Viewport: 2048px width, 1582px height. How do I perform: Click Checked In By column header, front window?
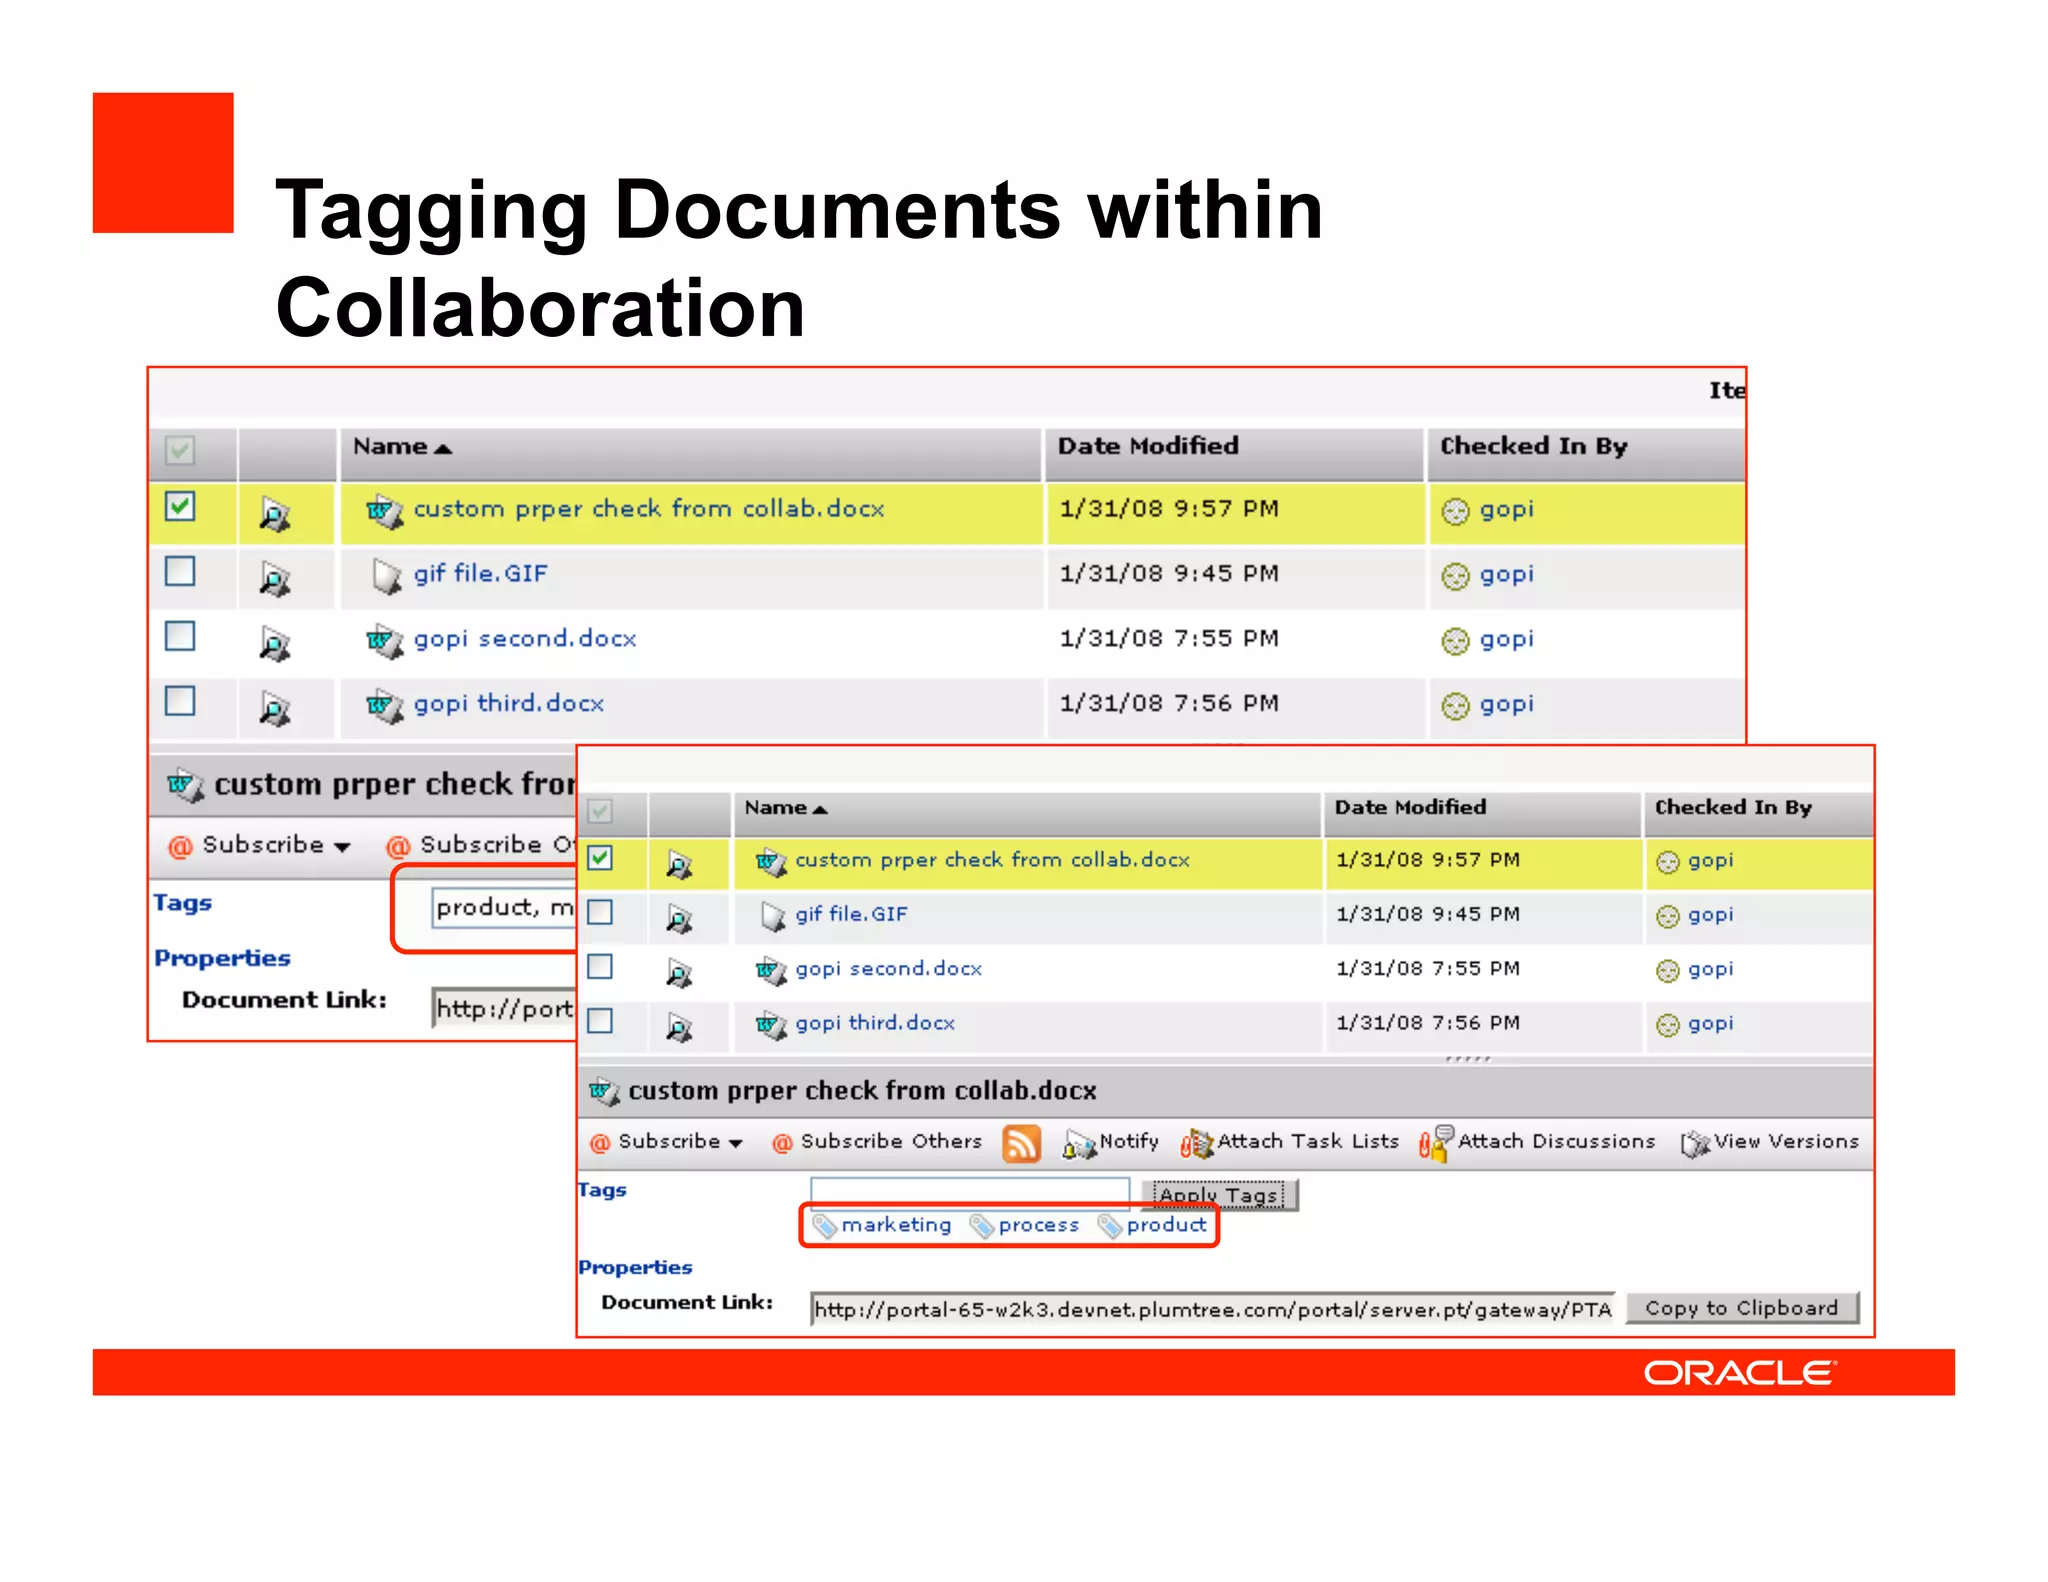point(1733,807)
